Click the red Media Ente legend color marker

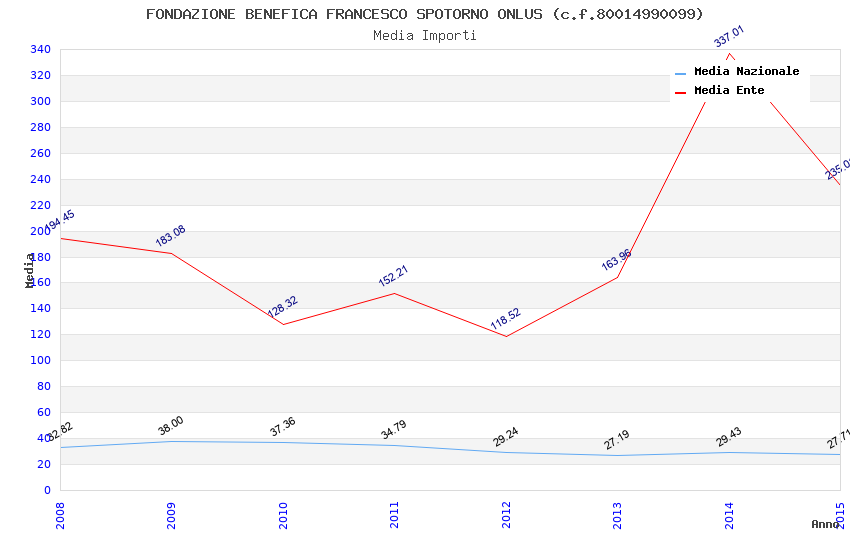pos(680,92)
